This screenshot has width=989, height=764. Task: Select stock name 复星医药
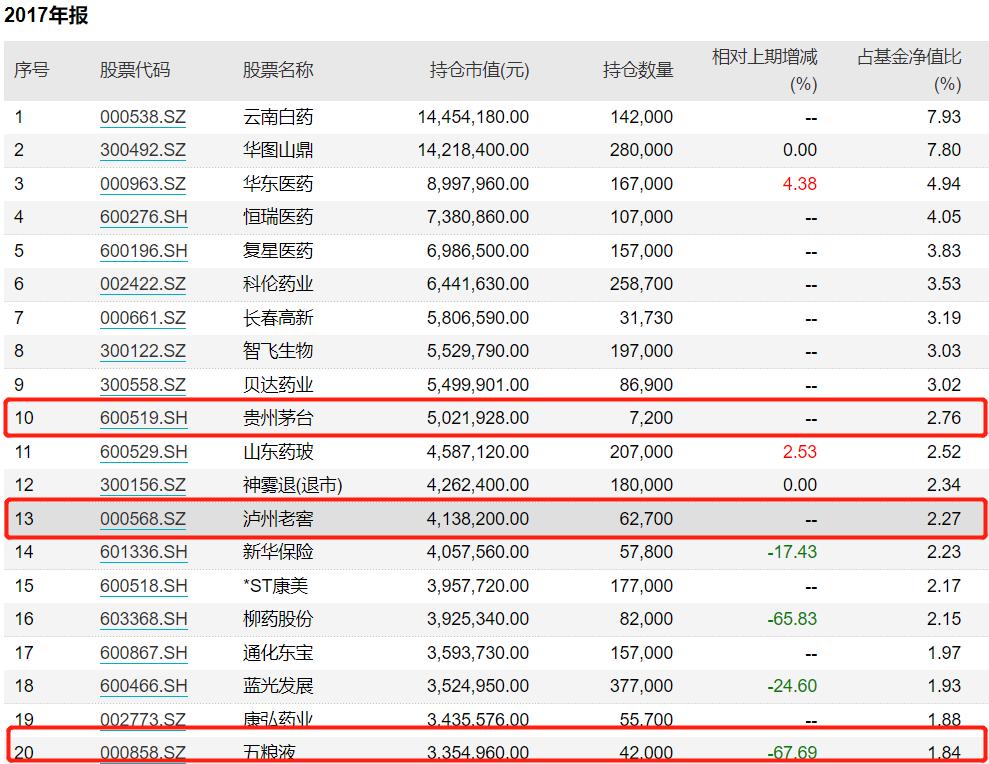278,251
